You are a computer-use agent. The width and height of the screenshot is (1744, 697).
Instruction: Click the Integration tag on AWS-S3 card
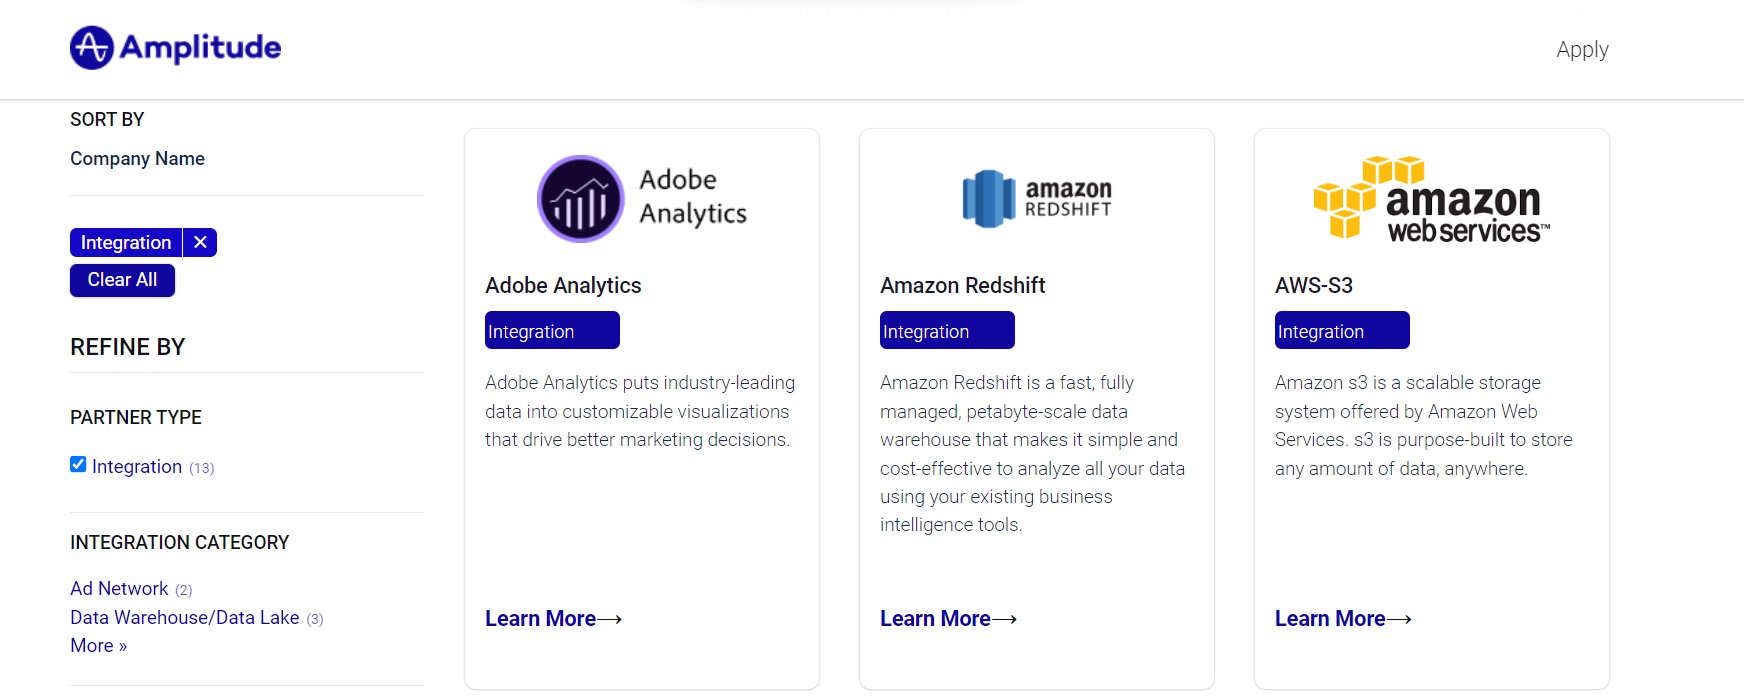tap(1342, 330)
